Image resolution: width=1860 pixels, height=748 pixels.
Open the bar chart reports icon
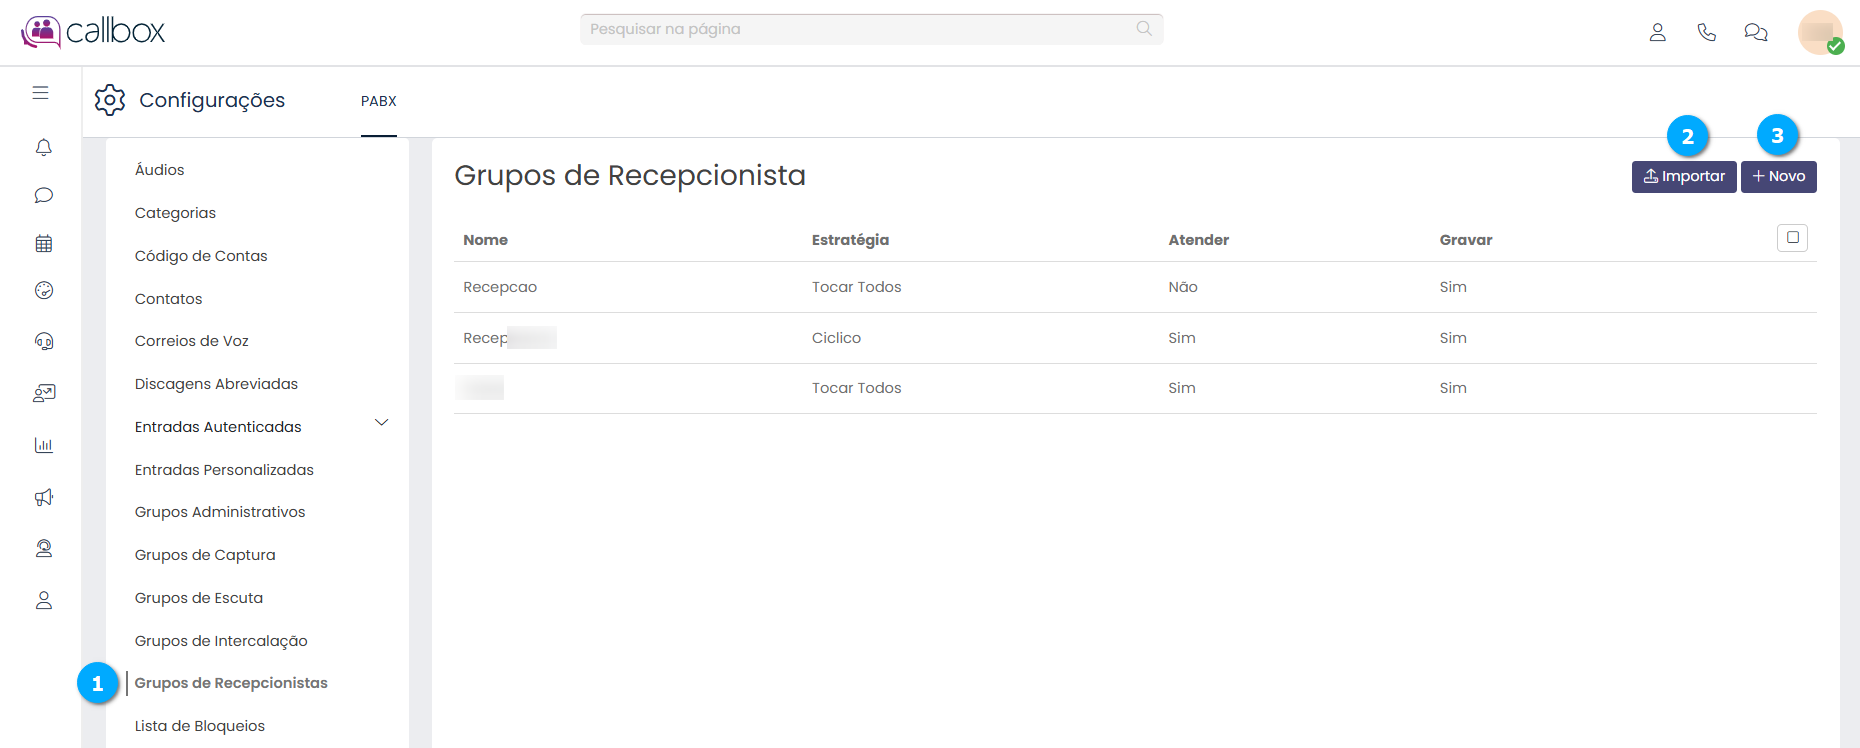pyautogui.click(x=43, y=445)
